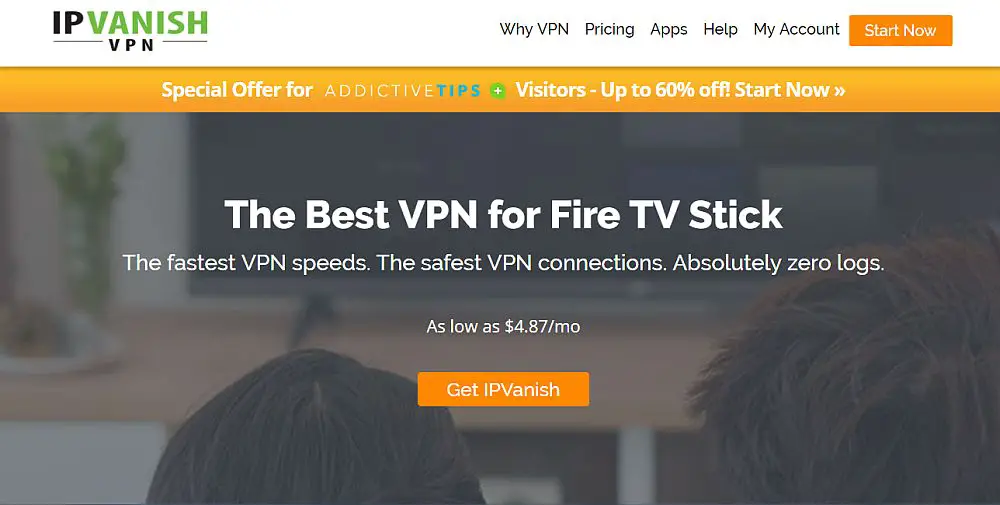1000x505 pixels.
Task: Click the AddictiveTips logo in the offer banner
Action: [x=402, y=91]
